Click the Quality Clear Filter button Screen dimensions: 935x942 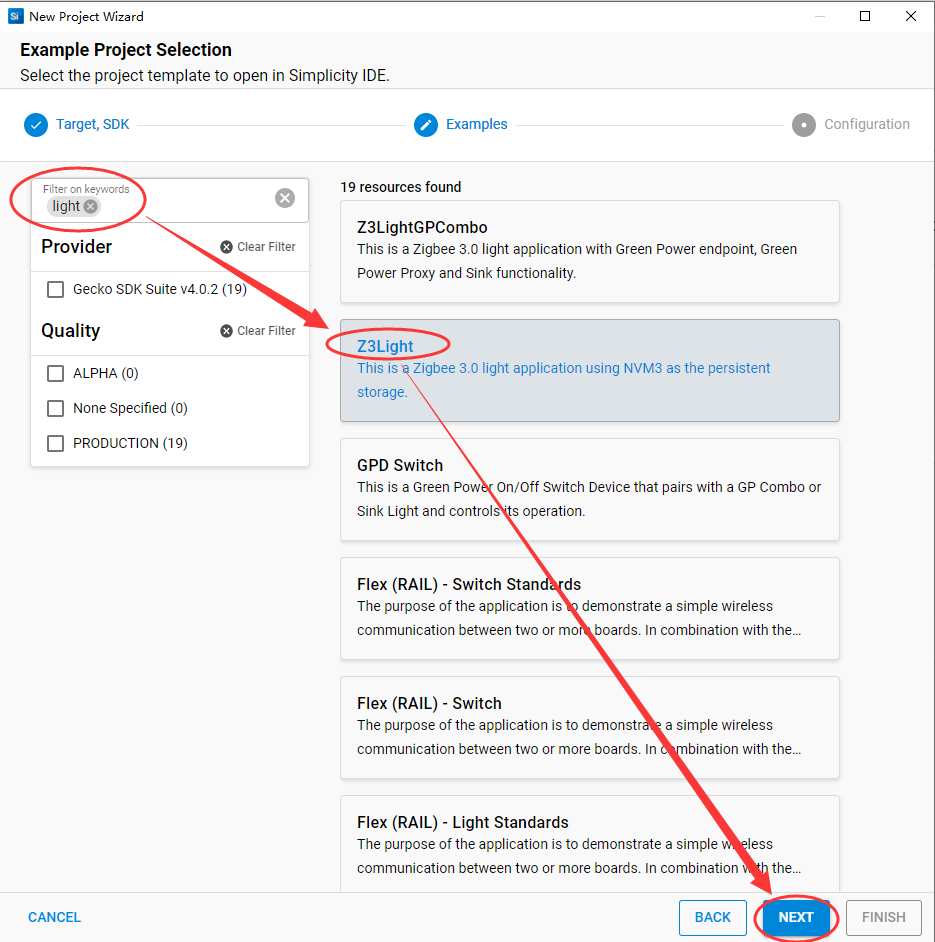pyautogui.click(x=258, y=331)
